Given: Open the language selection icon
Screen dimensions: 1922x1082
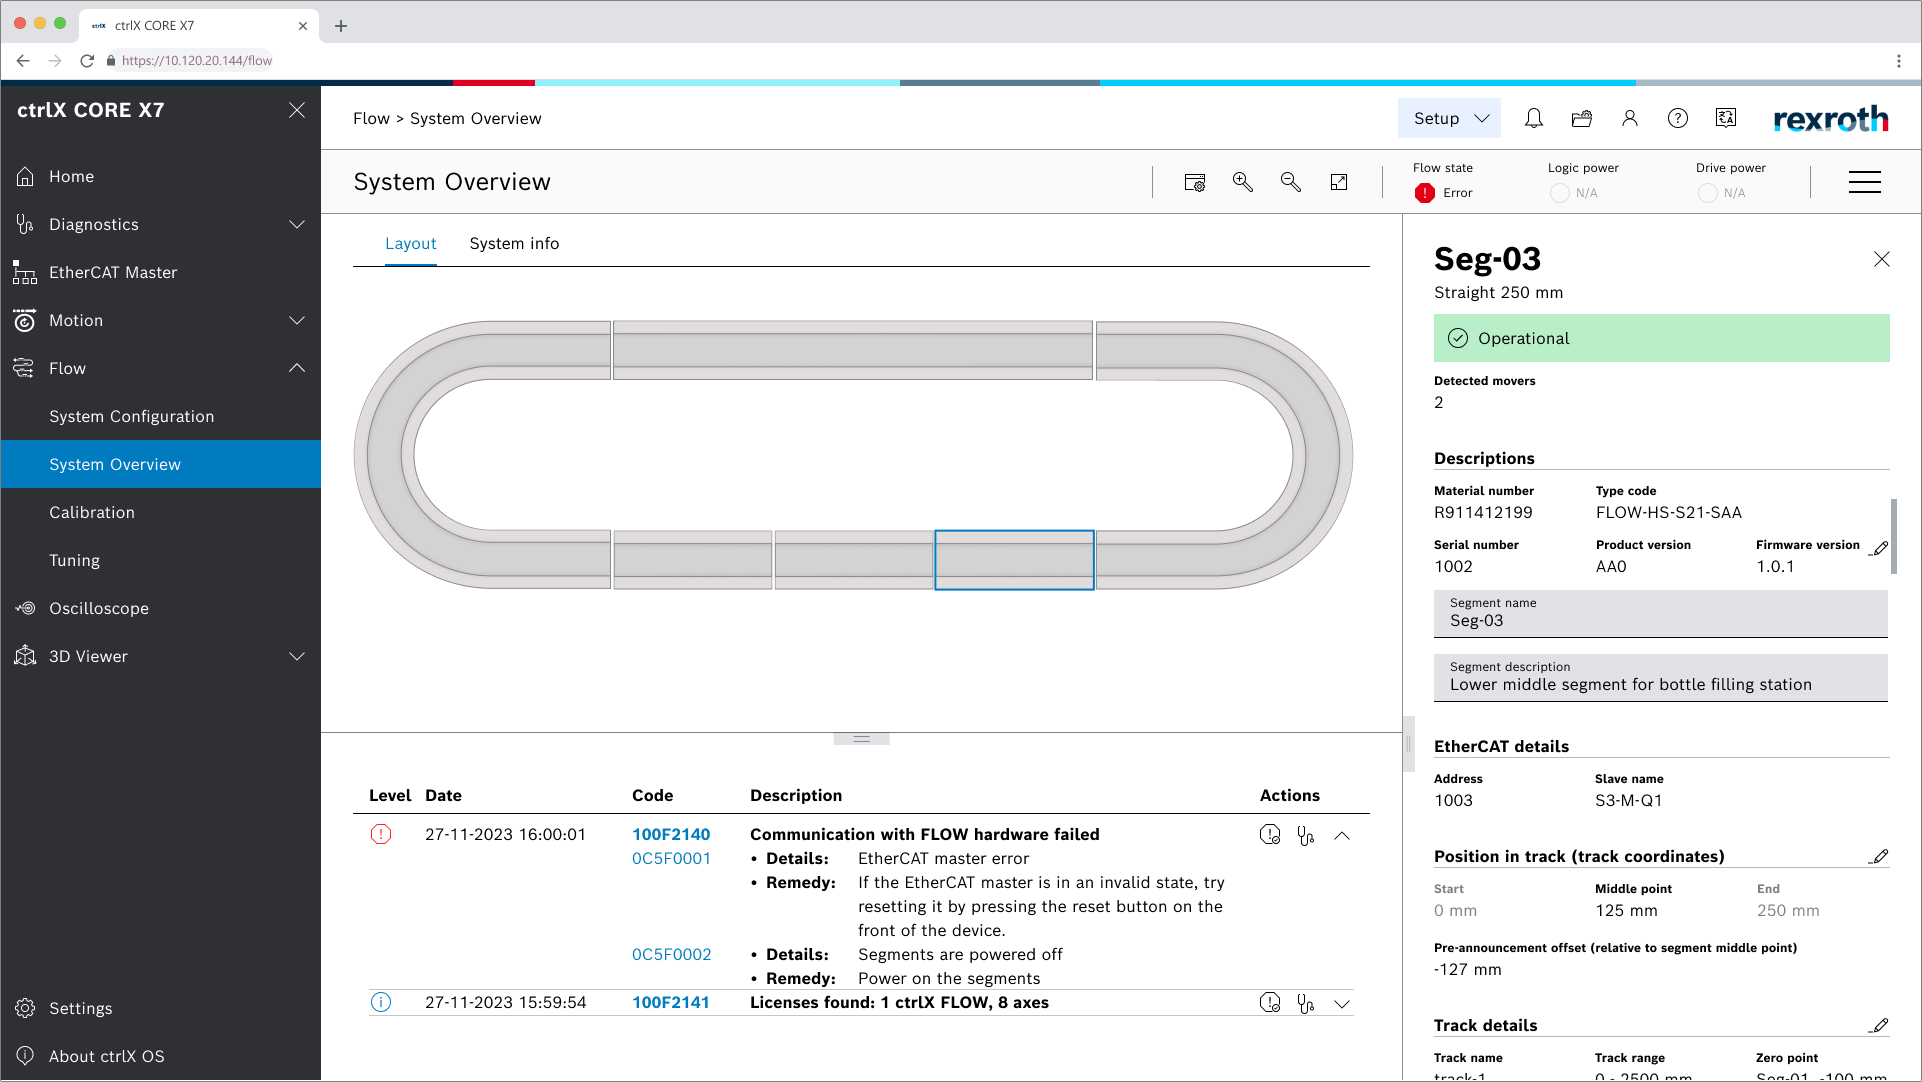Looking at the screenshot, I should point(1725,118).
